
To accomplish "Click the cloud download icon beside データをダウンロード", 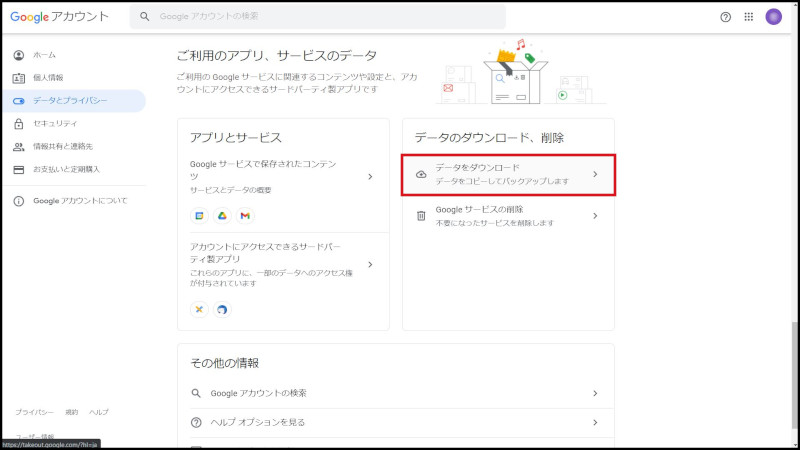I will click(x=421, y=174).
